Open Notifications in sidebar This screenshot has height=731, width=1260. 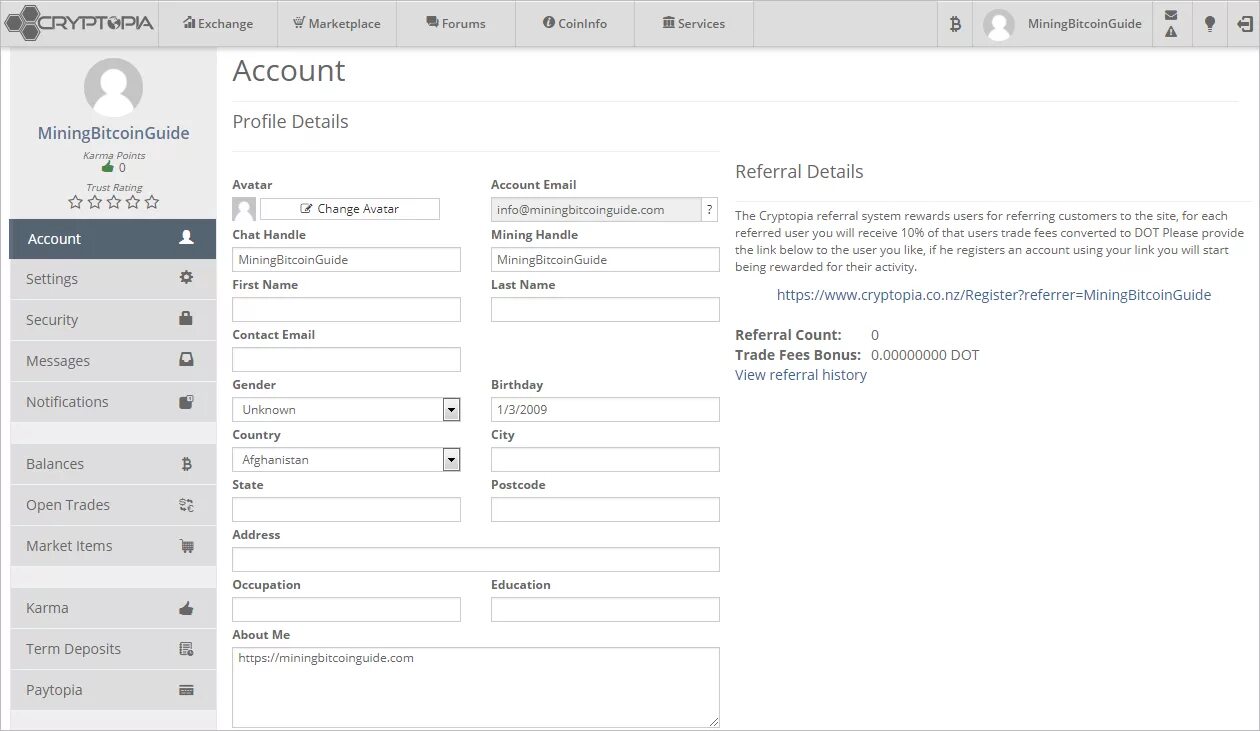click(x=113, y=402)
